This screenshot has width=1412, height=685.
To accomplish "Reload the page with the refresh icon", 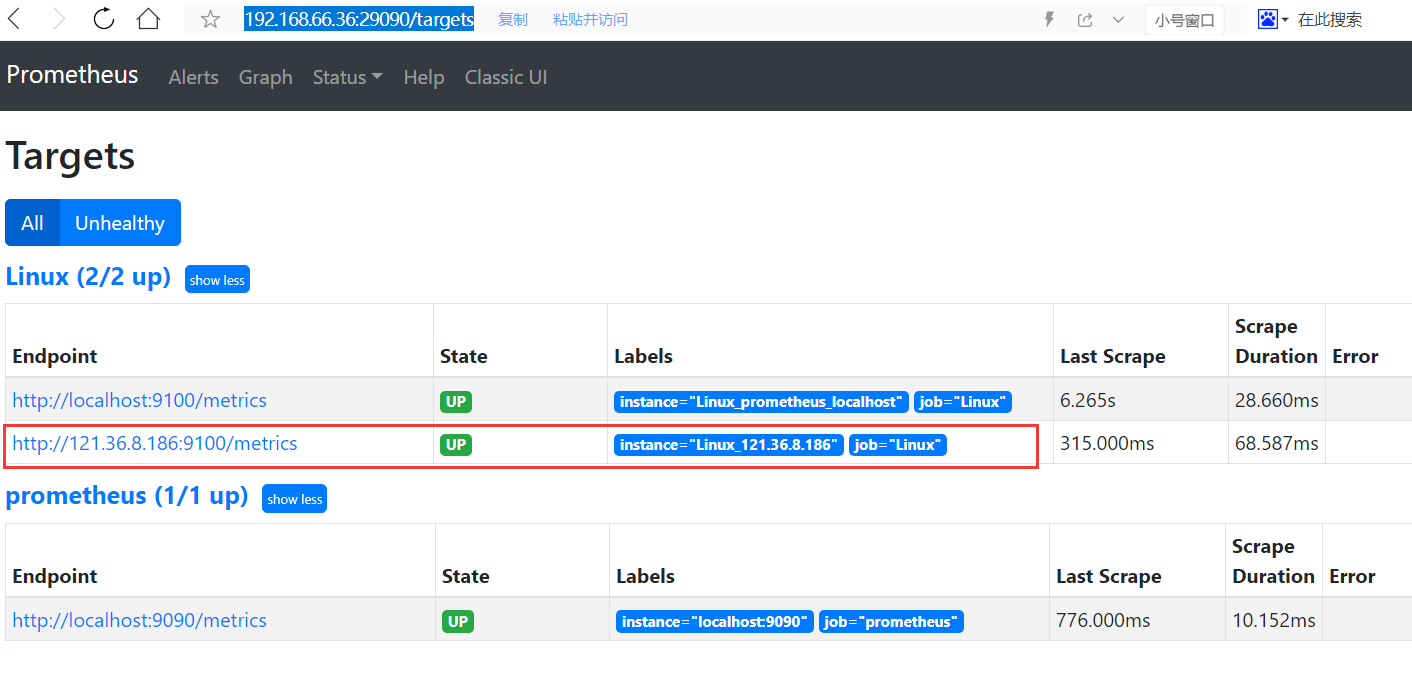I will 104,19.
